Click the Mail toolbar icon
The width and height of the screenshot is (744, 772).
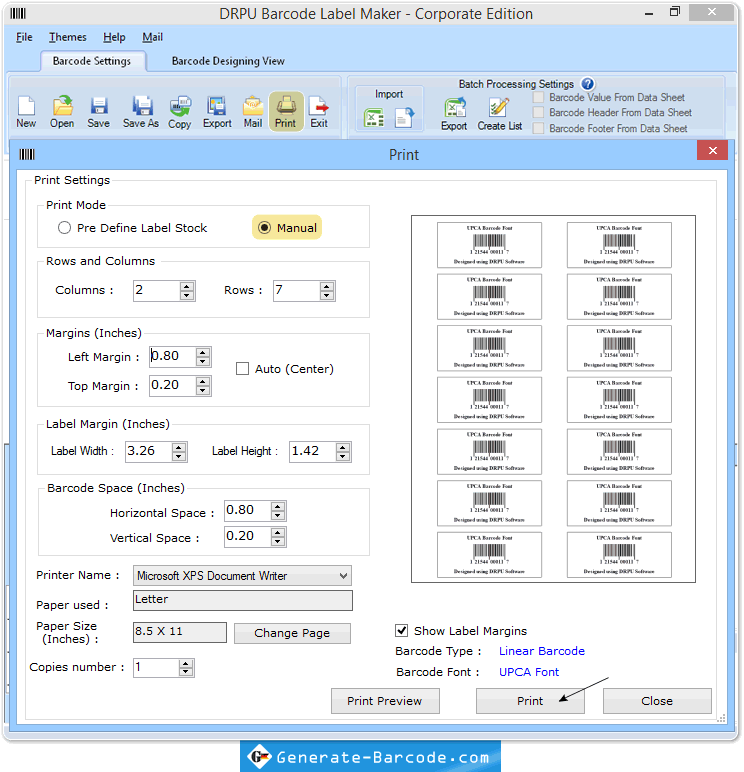[x=253, y=112]
